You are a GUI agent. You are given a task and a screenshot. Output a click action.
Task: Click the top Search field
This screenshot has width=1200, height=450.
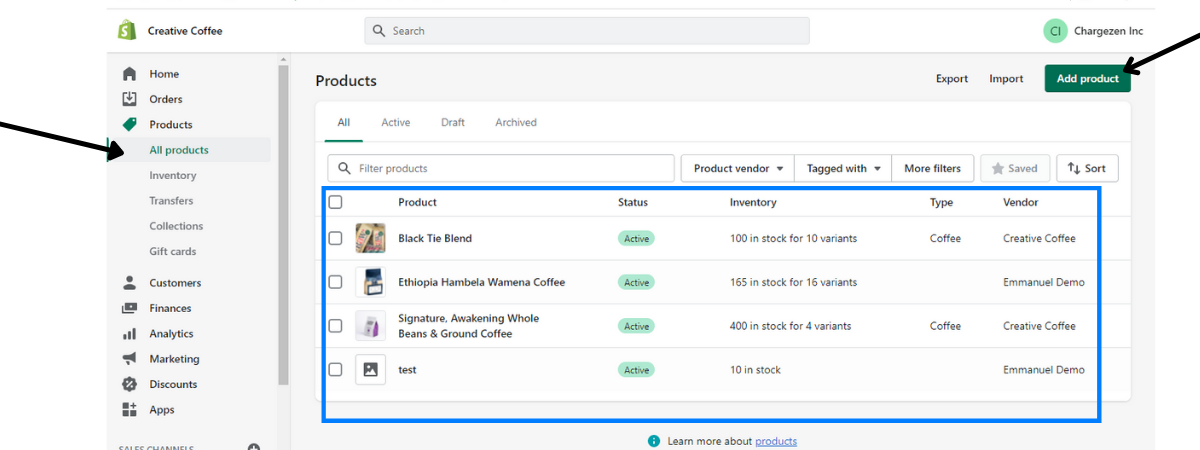point(587,31)
